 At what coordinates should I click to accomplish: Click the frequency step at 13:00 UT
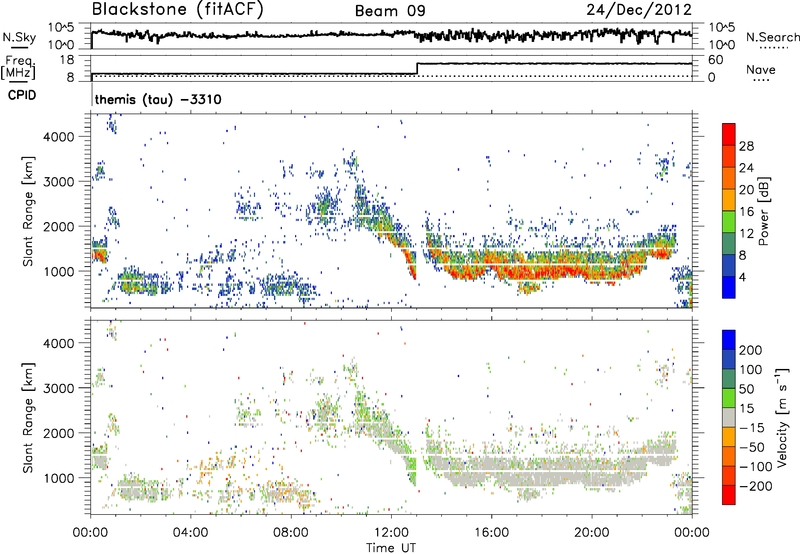point(417,69)
